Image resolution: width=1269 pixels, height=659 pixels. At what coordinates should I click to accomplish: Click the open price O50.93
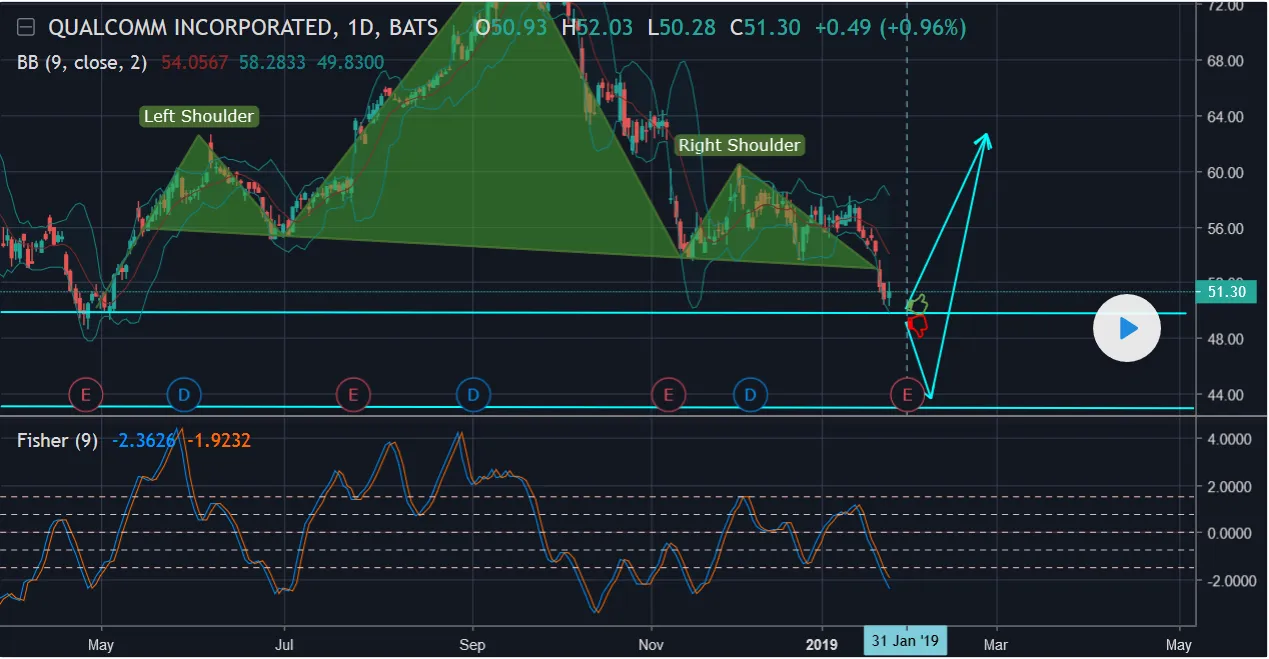pyautogui.click(x=511, y=28)
